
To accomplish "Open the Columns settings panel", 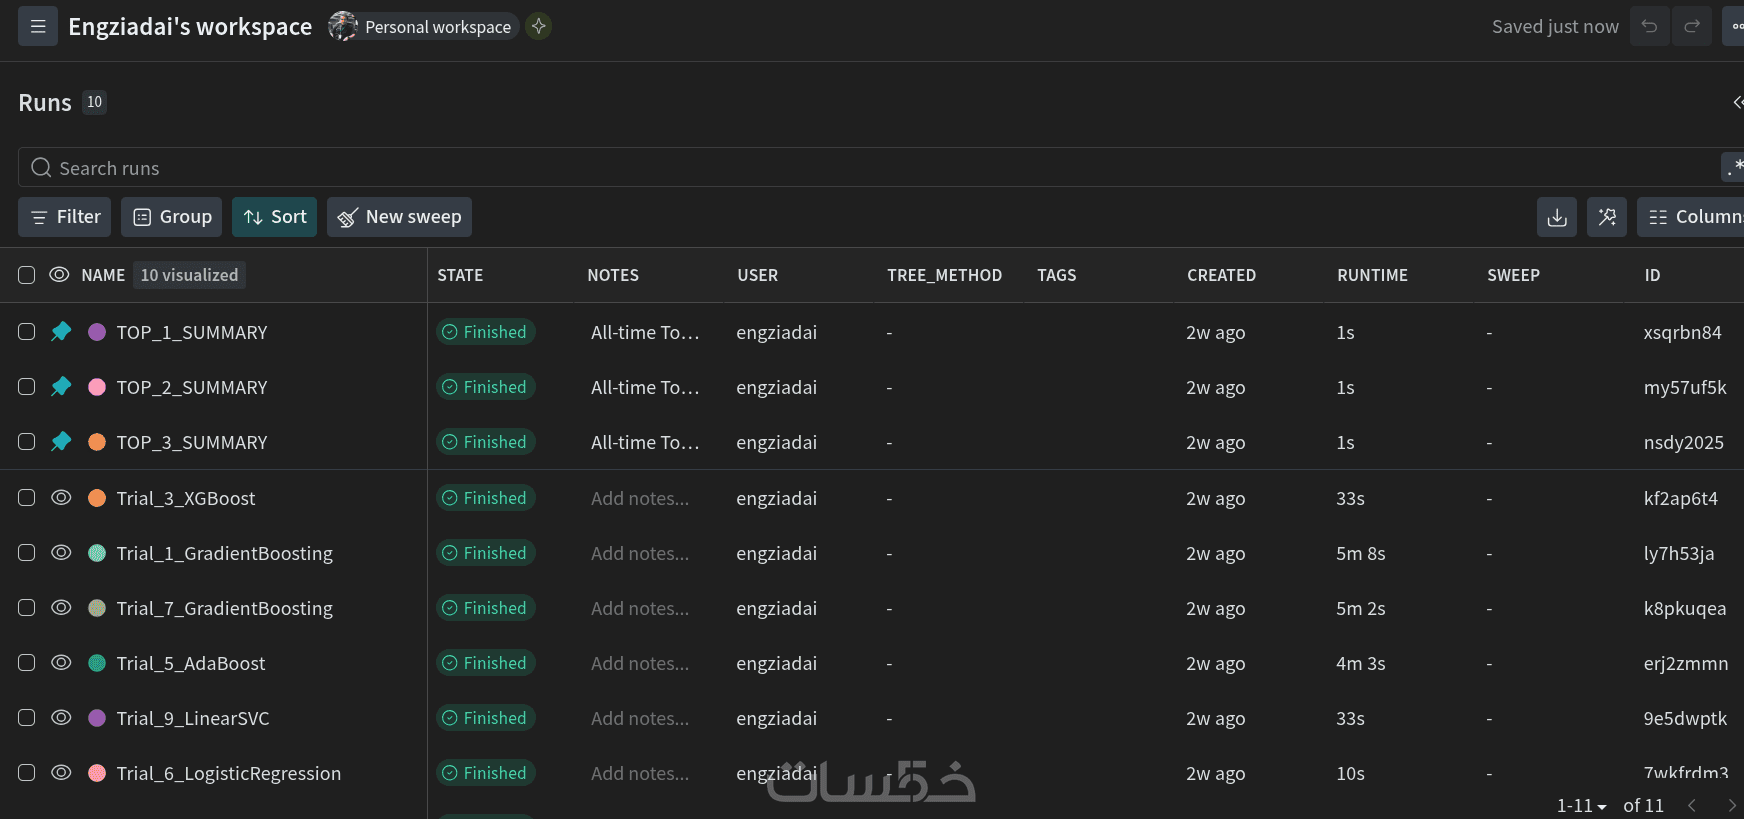I will click(1692, 217).
